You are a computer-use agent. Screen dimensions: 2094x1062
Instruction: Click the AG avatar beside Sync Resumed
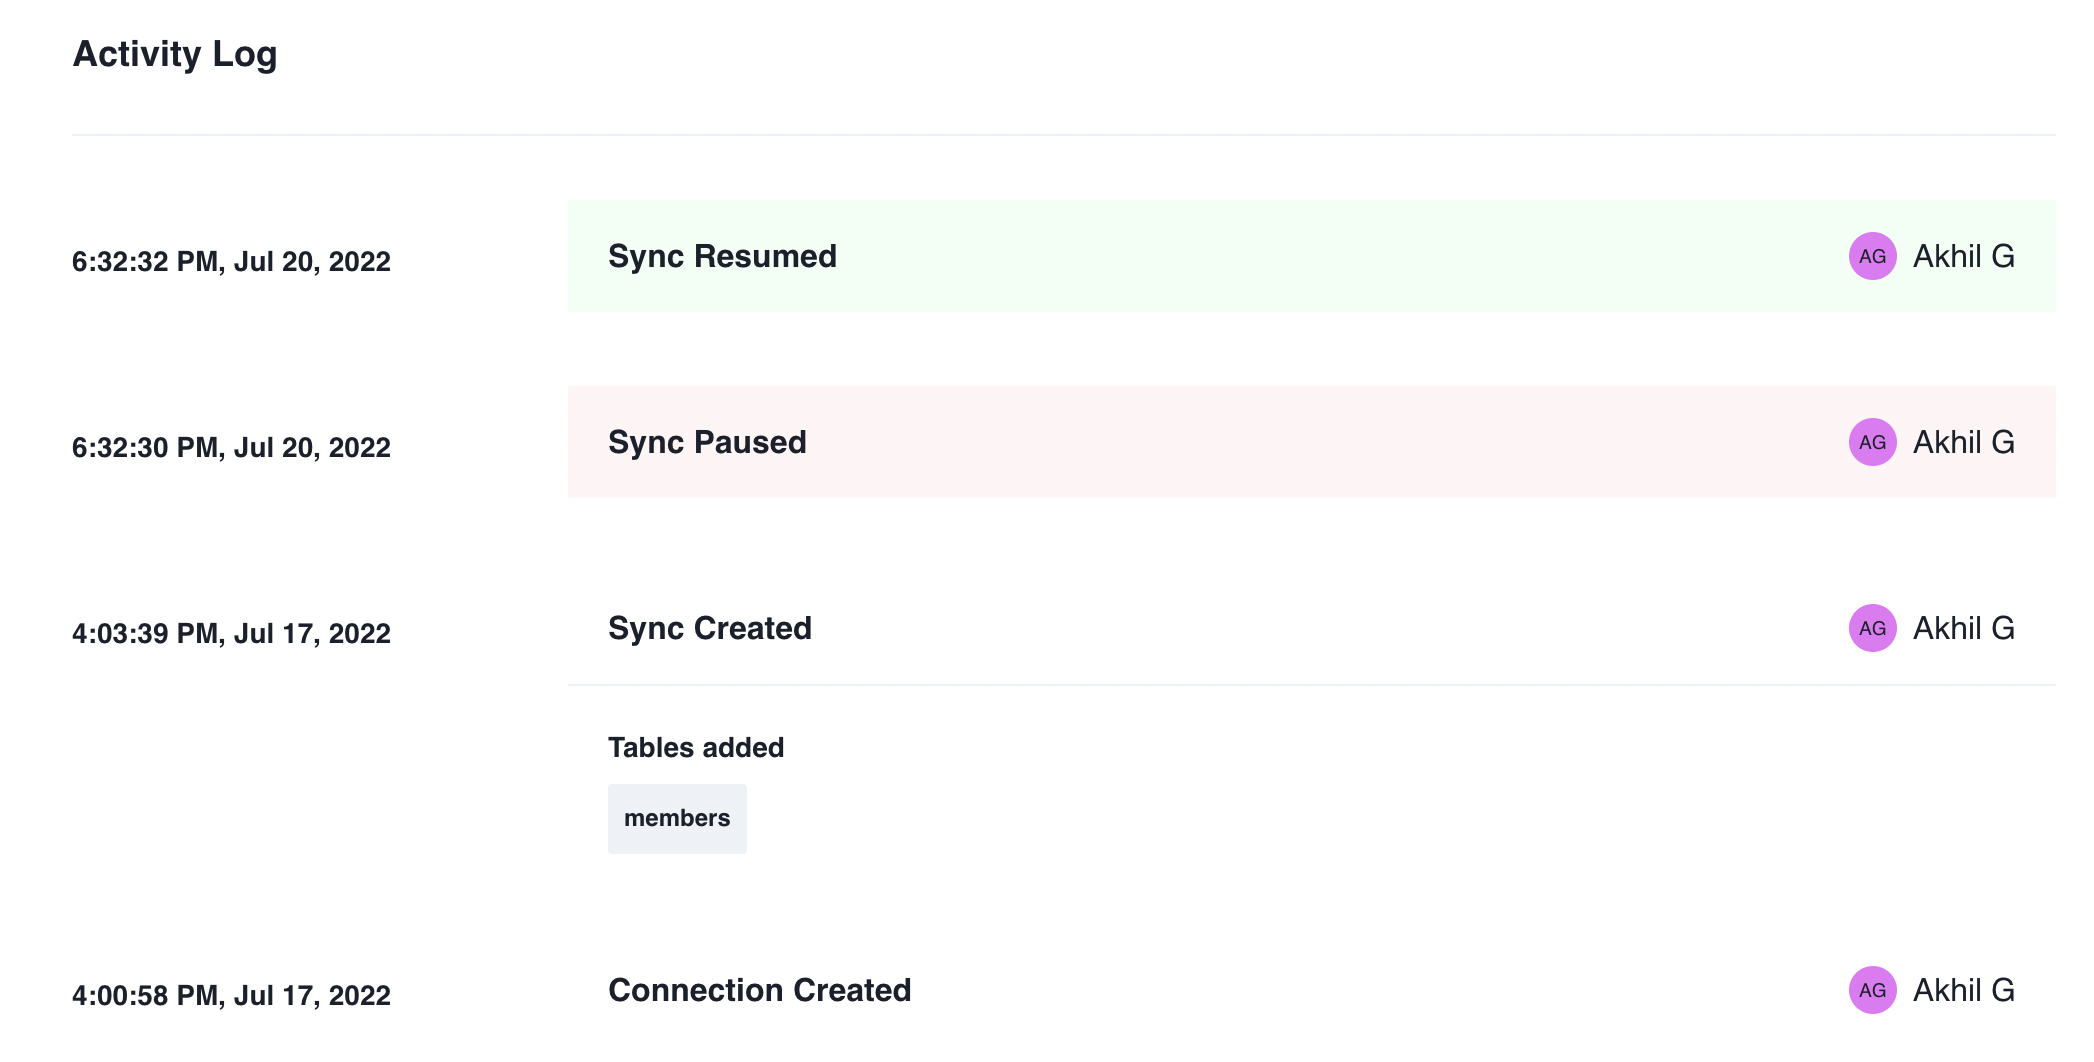click(1872, 256)
